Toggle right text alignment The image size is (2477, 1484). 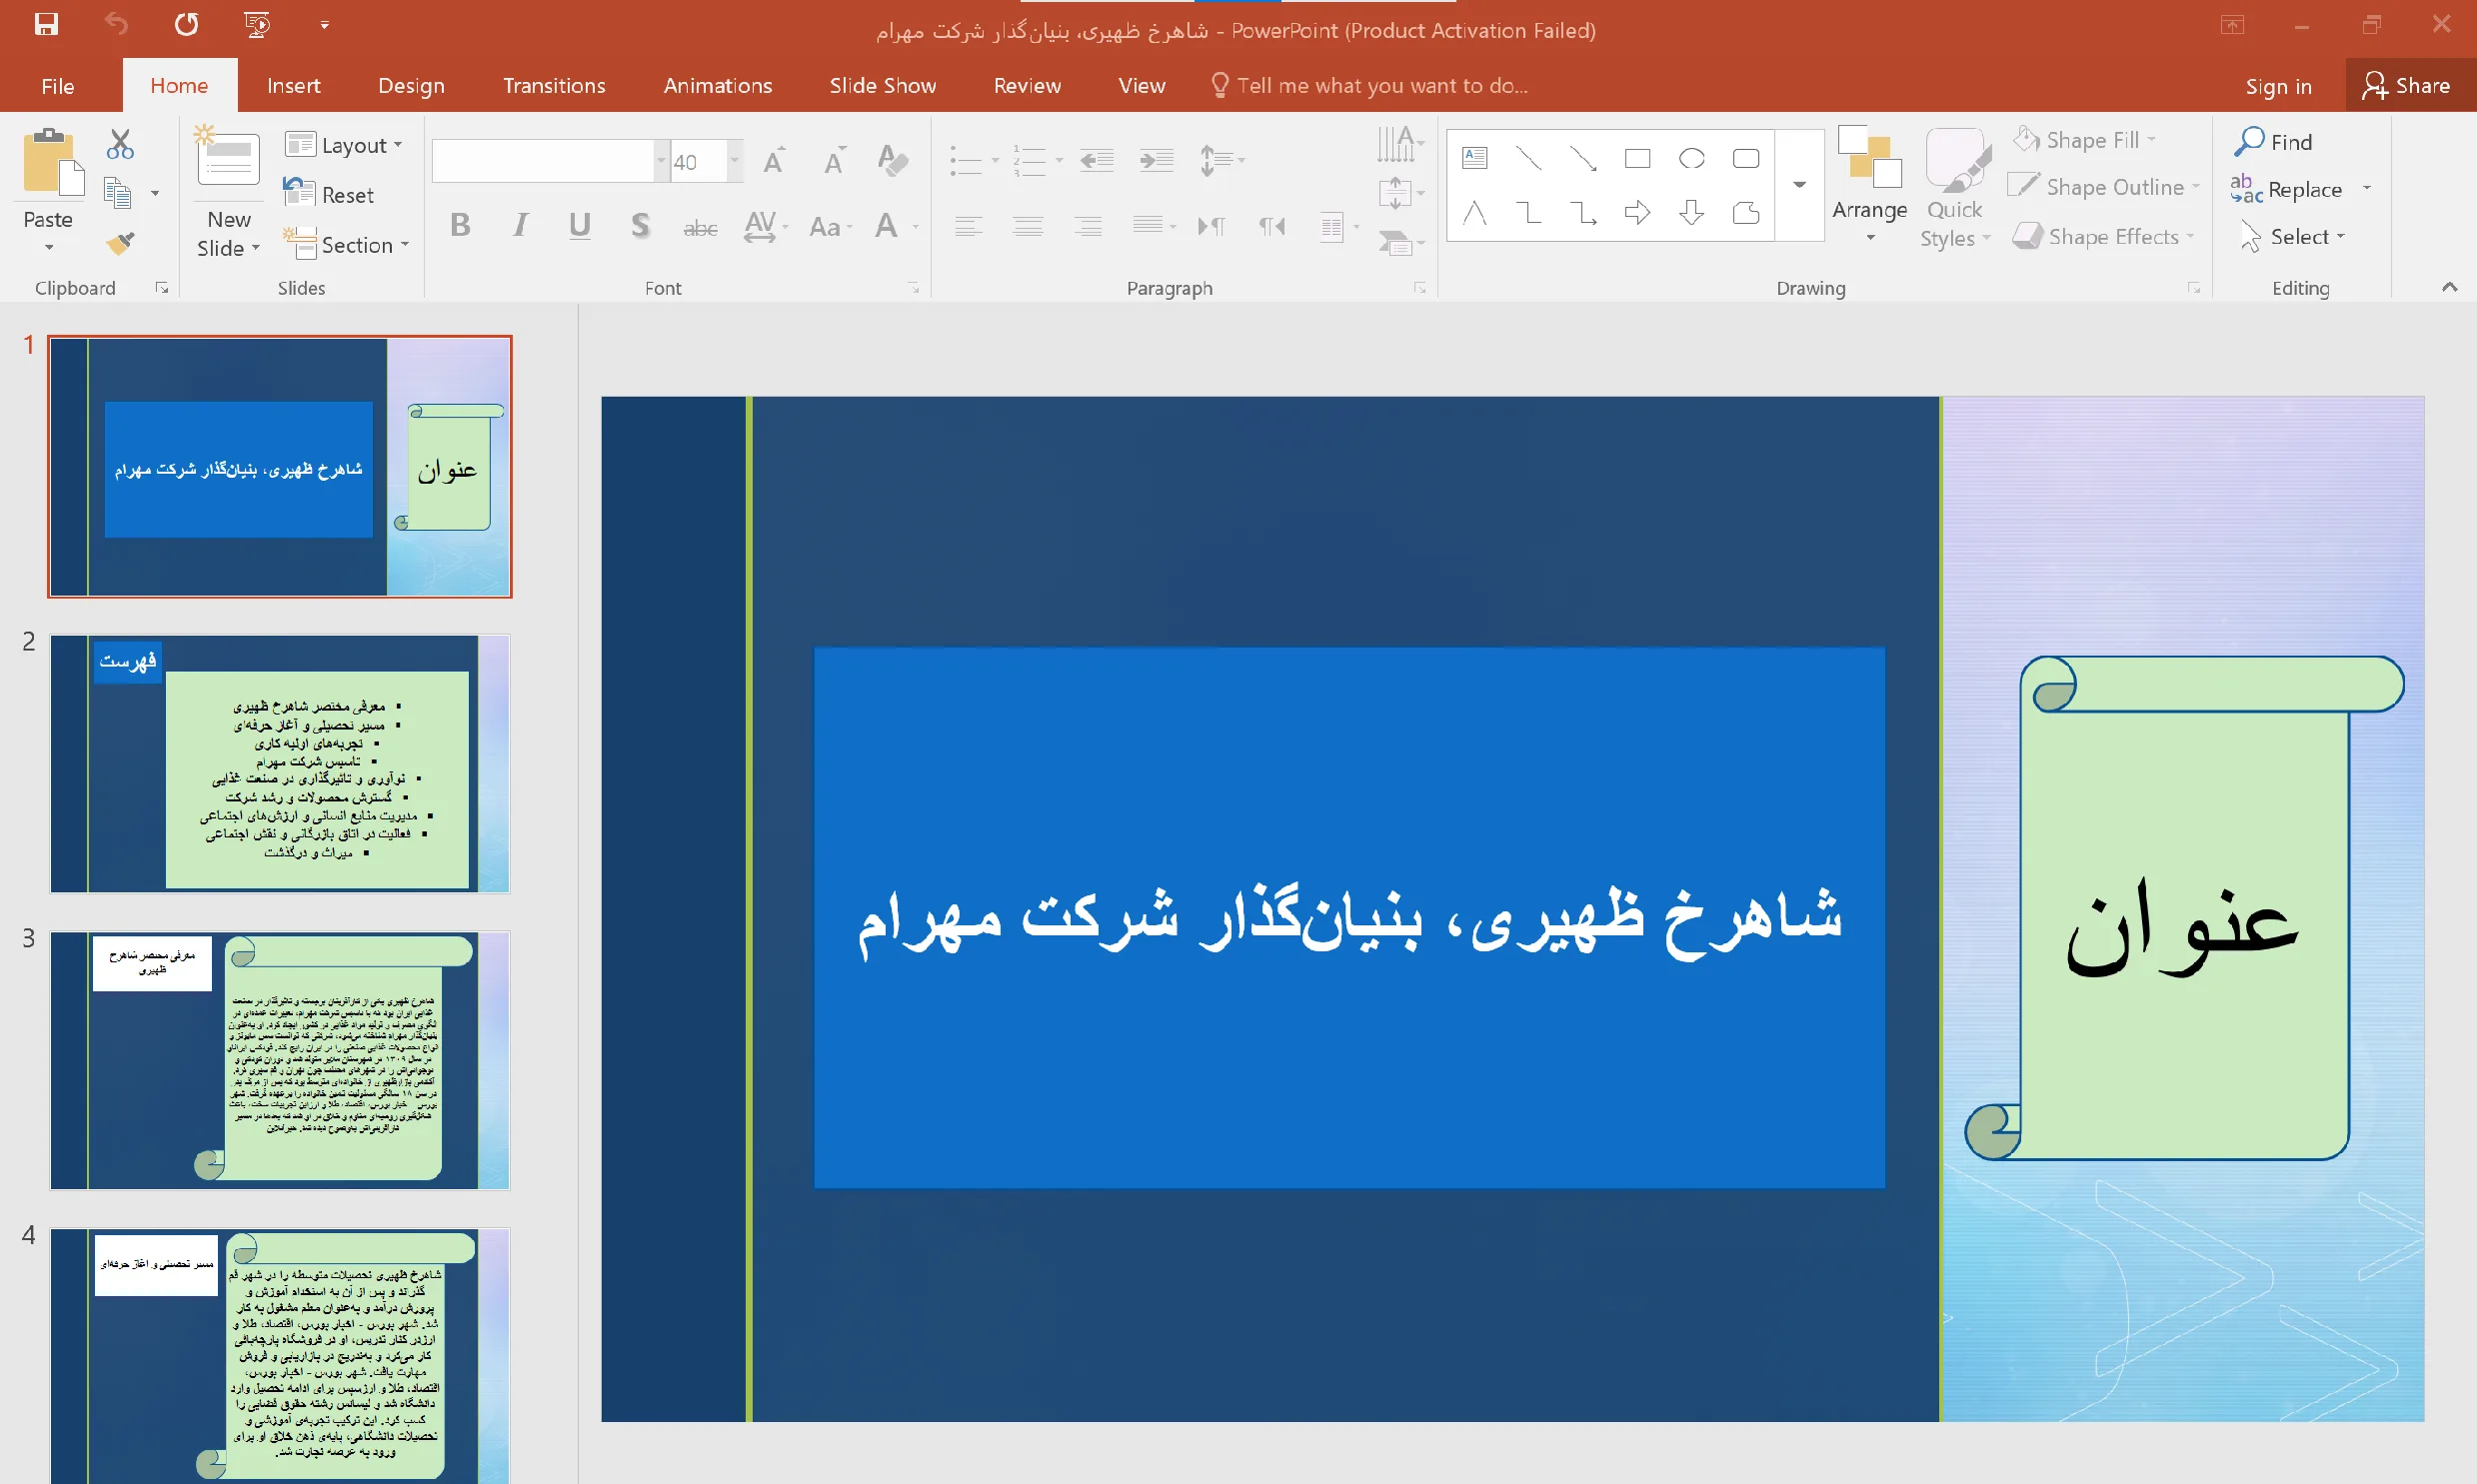pyautogui.click(x=1088, y=227)
